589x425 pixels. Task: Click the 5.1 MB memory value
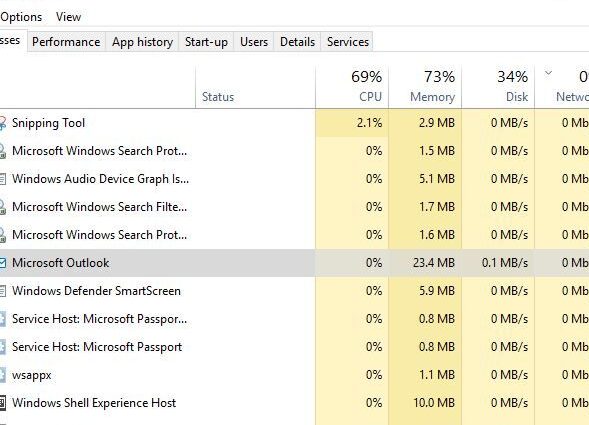437,179
